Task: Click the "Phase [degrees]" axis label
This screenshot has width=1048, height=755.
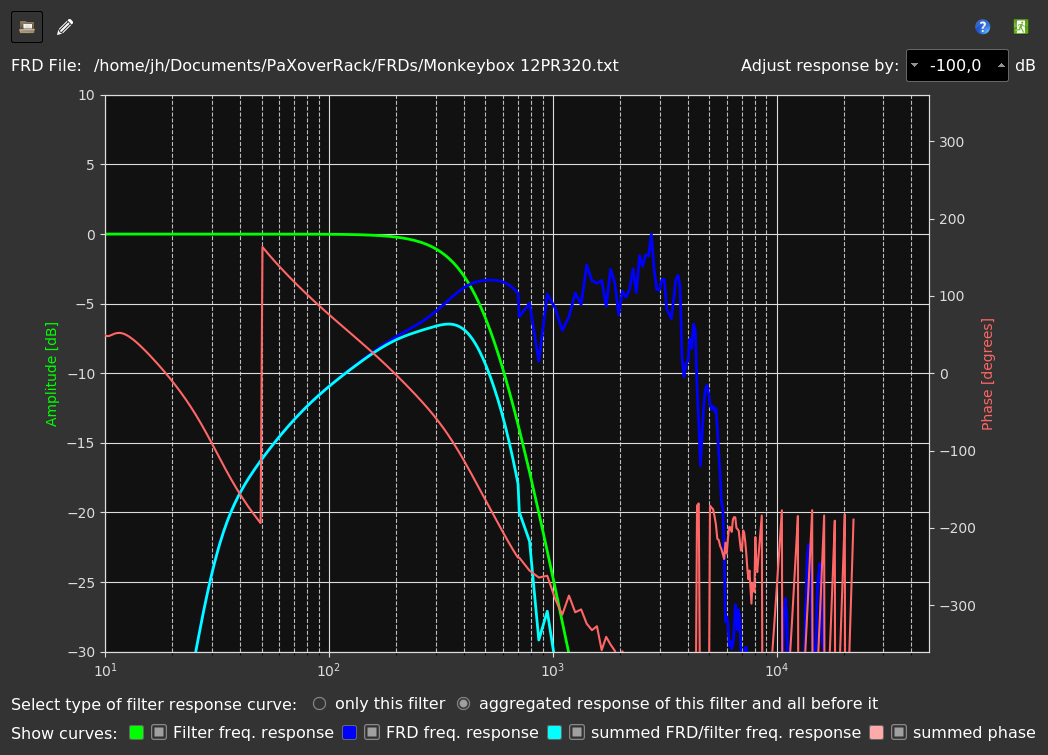Action: 987,374
